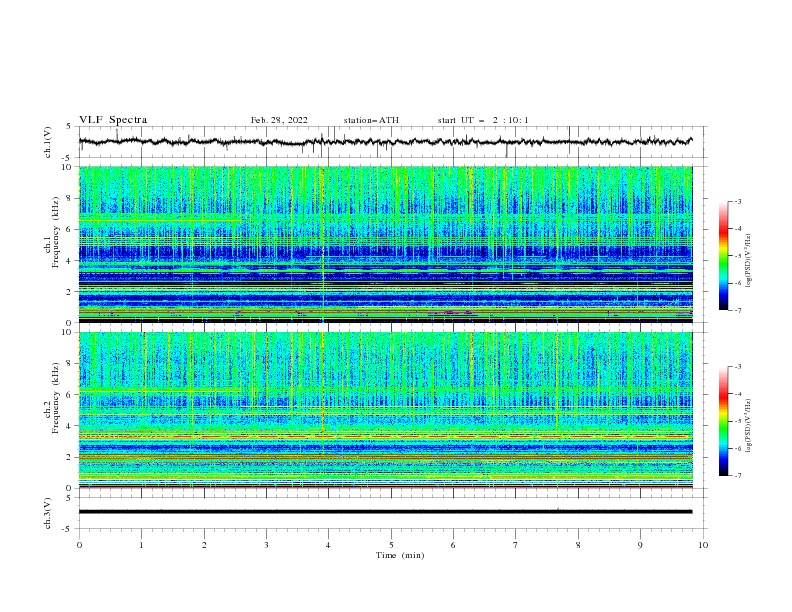Image resolution: width=792 pixels, height=612 pixels.
Task: Click the "8" tick on ch.2 frequency axis
Action: click(x=71, y=364)
